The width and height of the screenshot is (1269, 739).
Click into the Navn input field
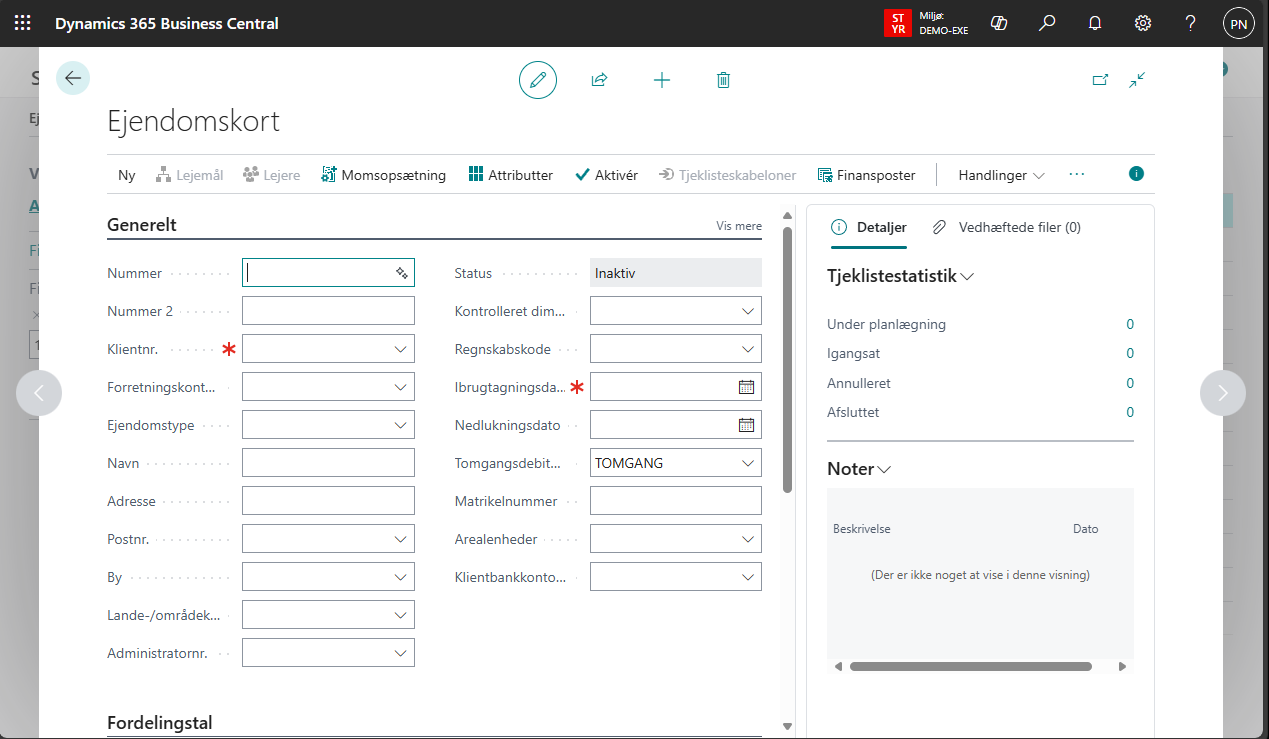328,463
